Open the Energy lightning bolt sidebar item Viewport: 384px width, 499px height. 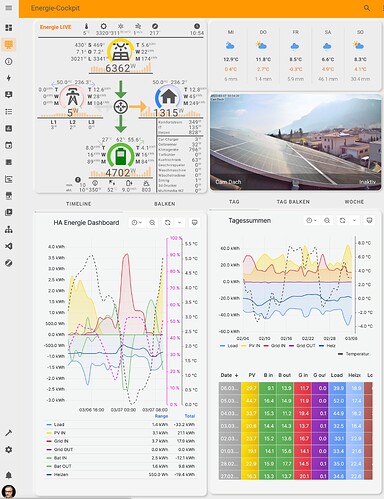coord(9,78)
